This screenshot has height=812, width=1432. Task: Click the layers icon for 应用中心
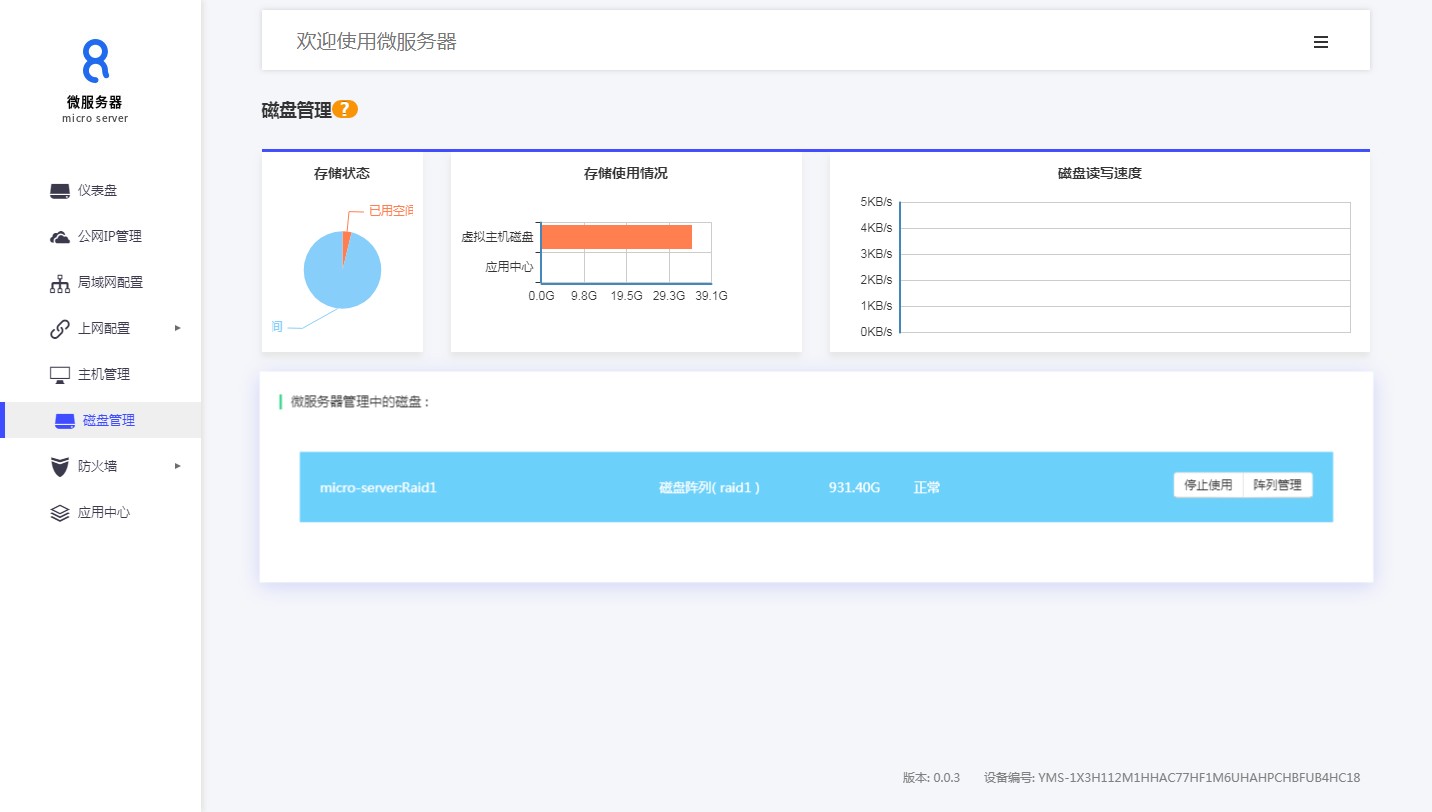pos(60,513)
